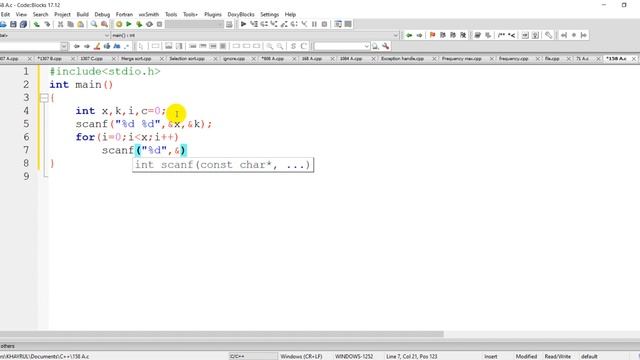Click the Paste icon
Image resolution: width=640 pixels, height=360 pixels.
point(80,24)
